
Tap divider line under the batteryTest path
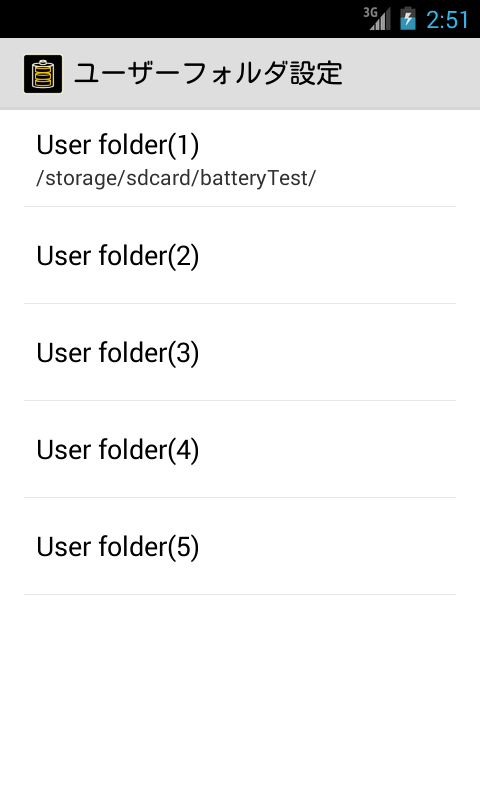[x=240, y=207]
